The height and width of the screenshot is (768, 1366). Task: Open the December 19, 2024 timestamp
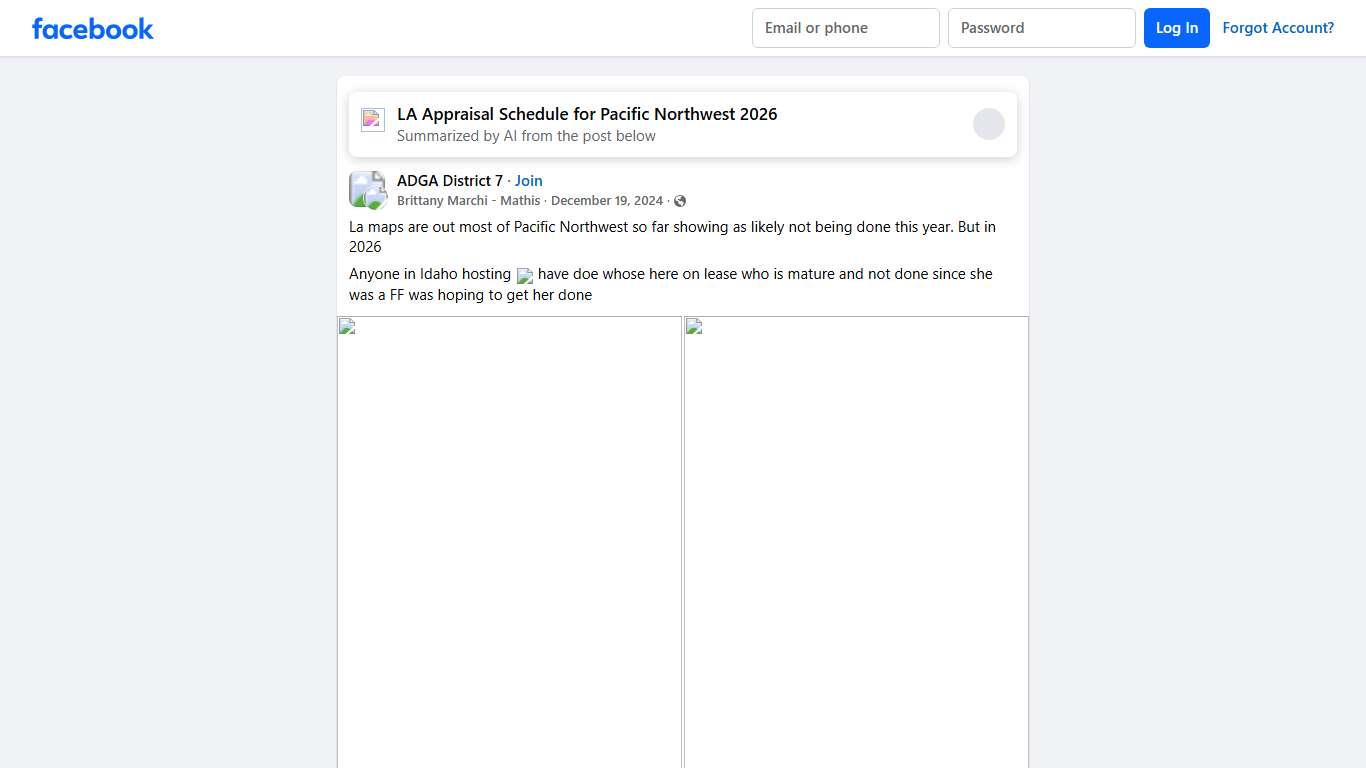pos(607,201)
